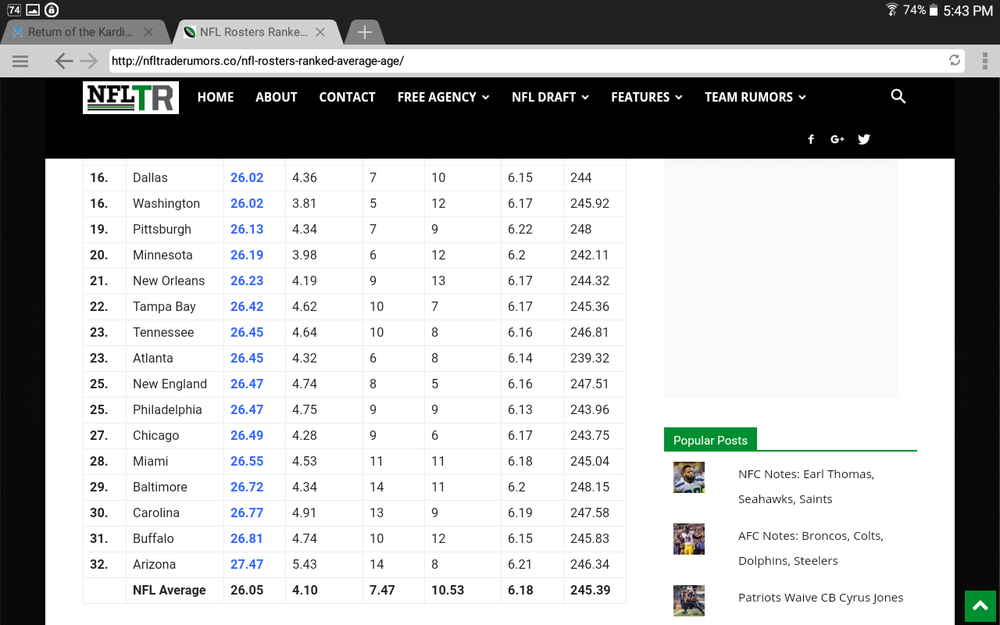Open browser overflow options menu
Screen dimensions: 1000x625
[x=985, y=61]
